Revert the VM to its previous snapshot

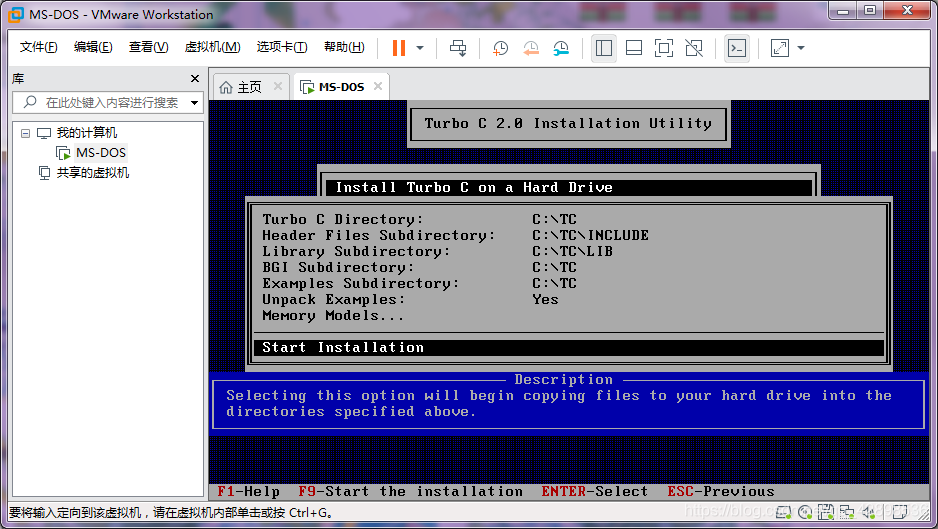tap(531, 48)
